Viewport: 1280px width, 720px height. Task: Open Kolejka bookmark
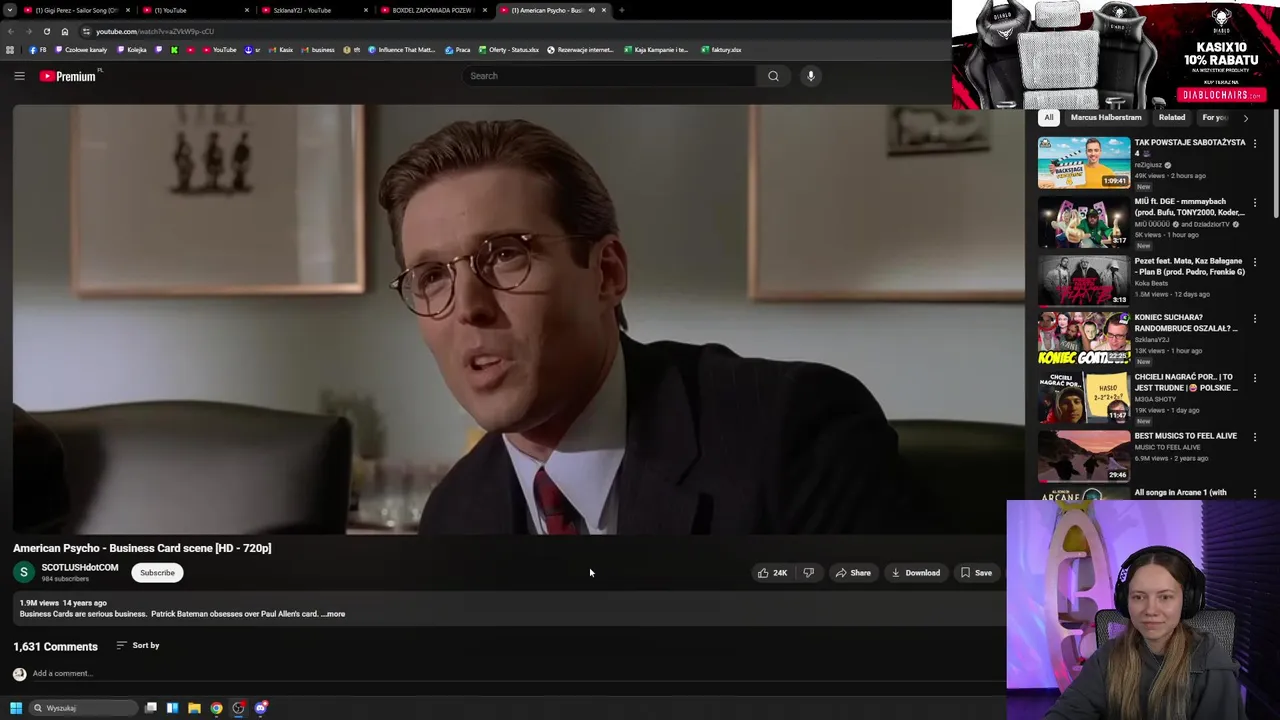click(x=132, y=50)
